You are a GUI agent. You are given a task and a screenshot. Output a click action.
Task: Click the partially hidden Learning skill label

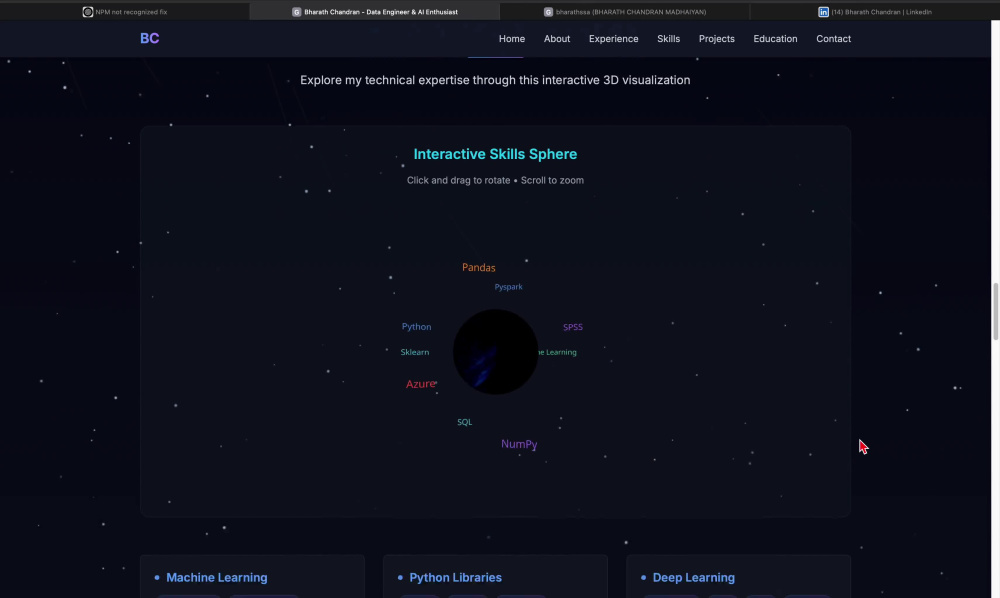pos(557,352)
